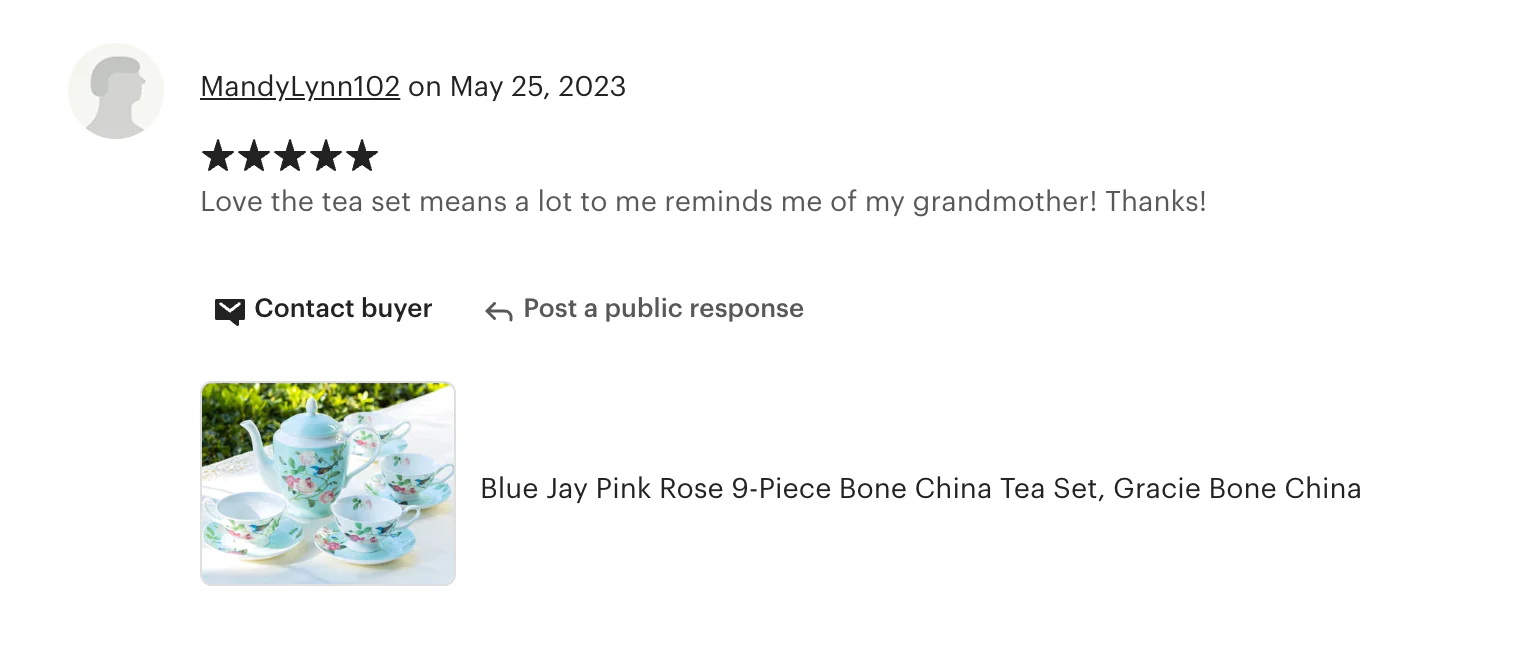The image size is (1520, 670).
Task: Open the tea set product thumbnail
Action: (328, 483)
